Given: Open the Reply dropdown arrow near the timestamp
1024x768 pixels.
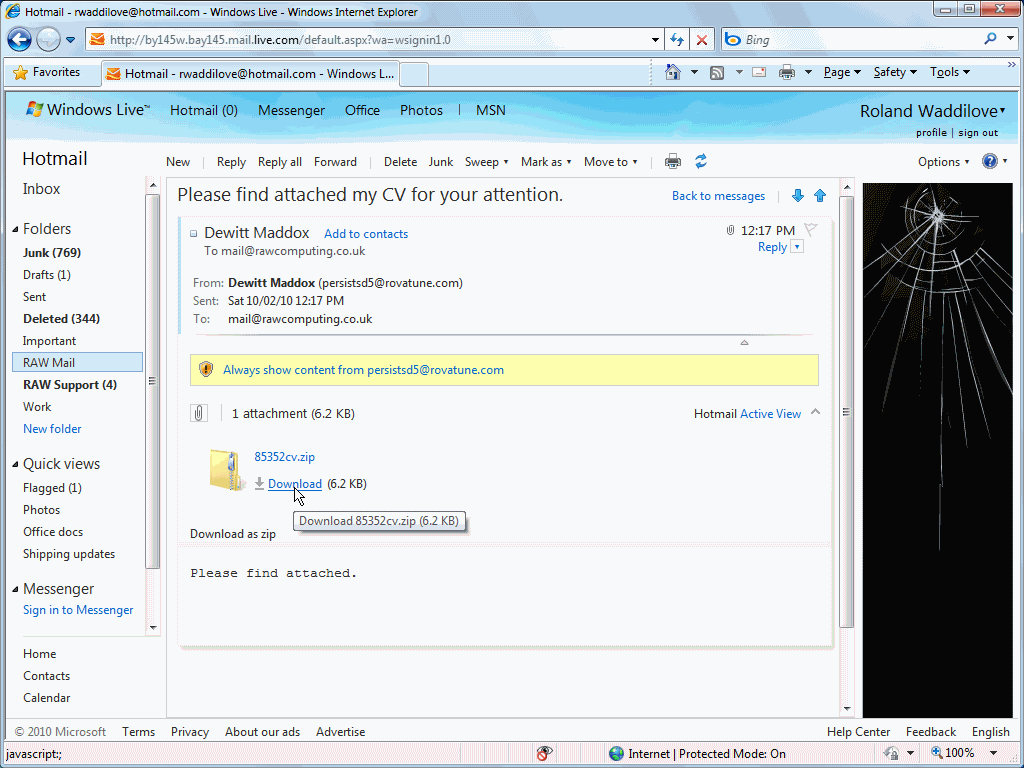Looking at the screenshot, I should 797,247.
